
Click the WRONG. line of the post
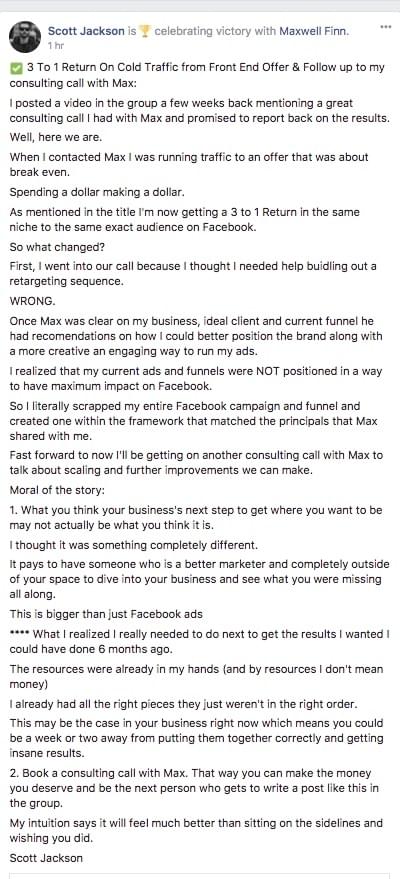[32, 300]
